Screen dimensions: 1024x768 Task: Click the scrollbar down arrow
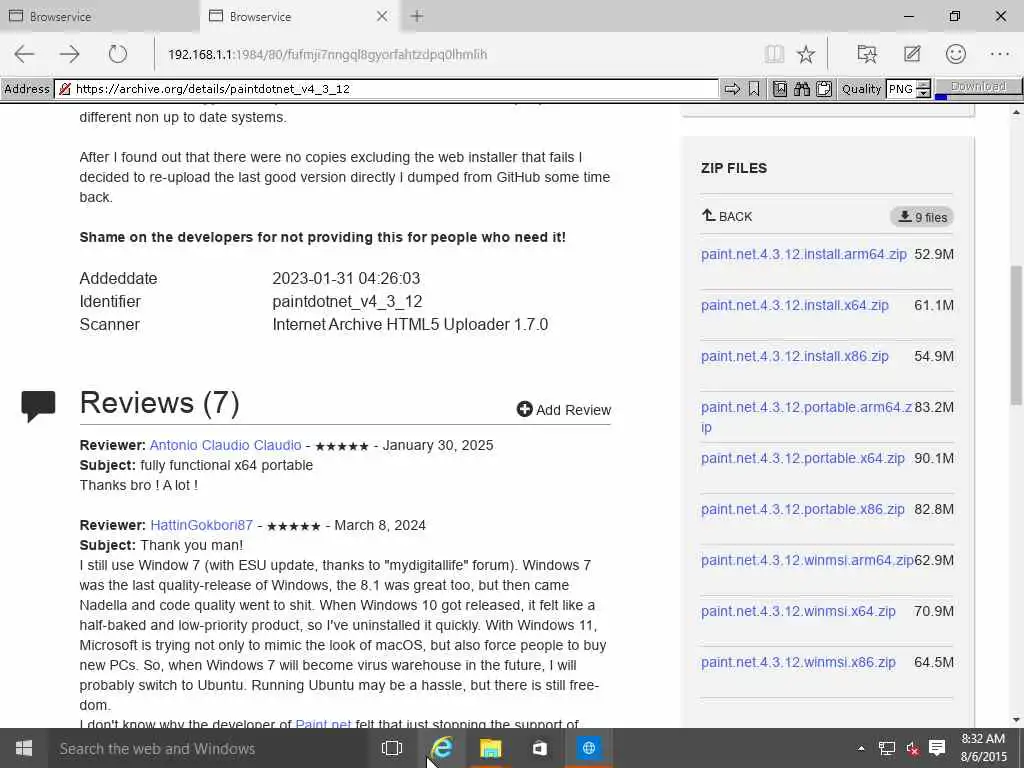pos(1016,720)
